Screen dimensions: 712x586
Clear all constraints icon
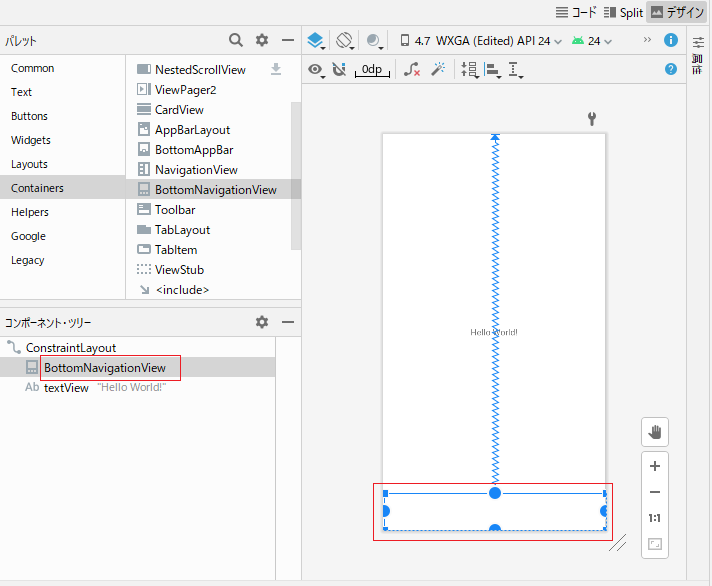(412, 69)
